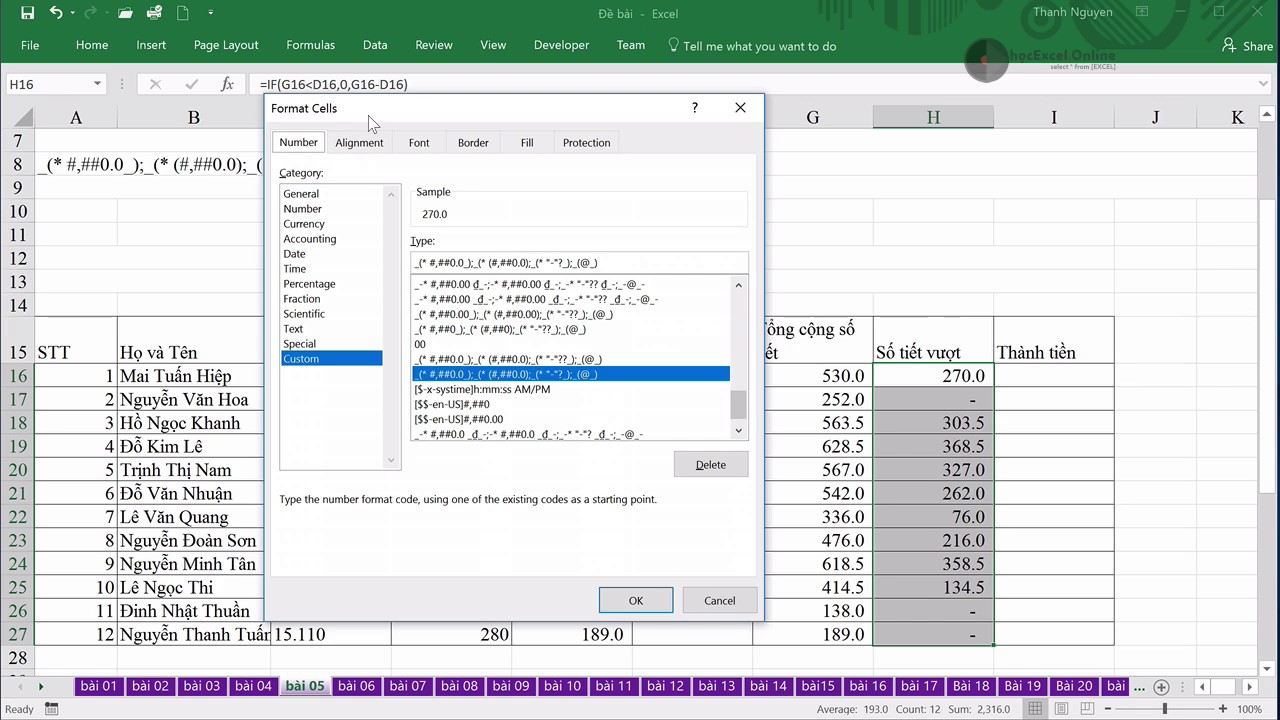Enable Page Break Preview view
This screenshot has width=1280, height=720.
(1085, 708)
